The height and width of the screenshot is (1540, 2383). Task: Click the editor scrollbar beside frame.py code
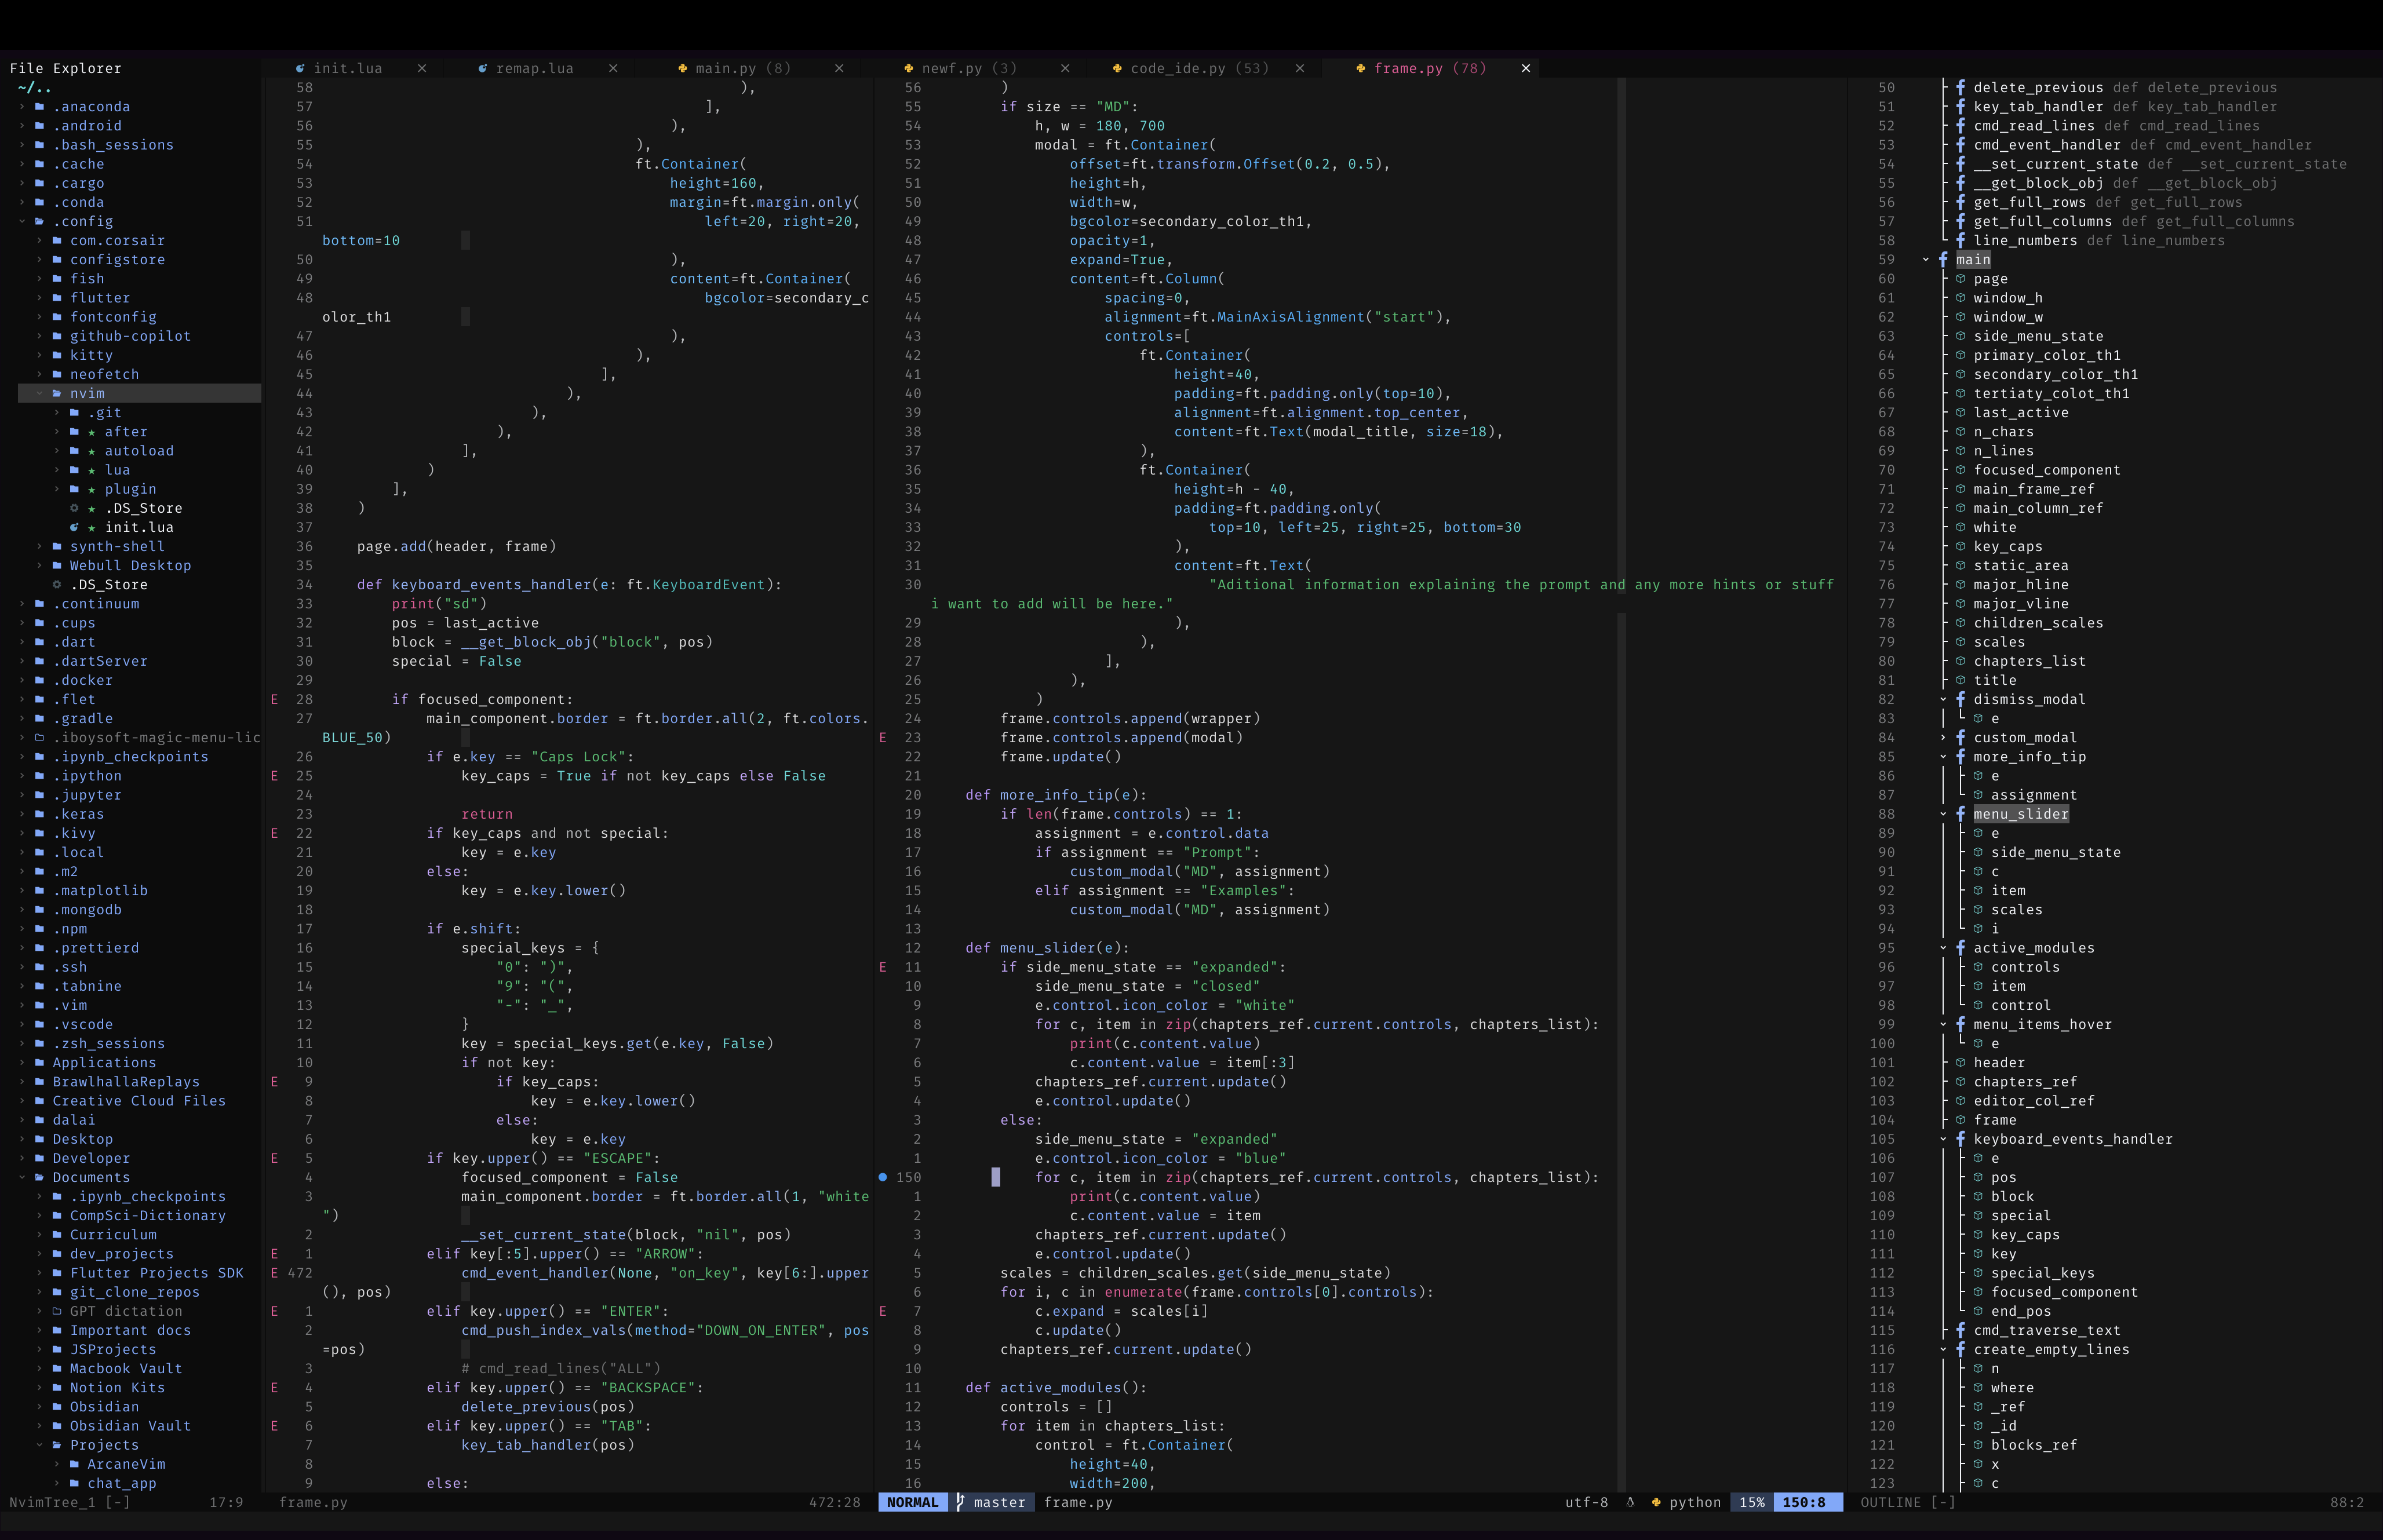1621,785
